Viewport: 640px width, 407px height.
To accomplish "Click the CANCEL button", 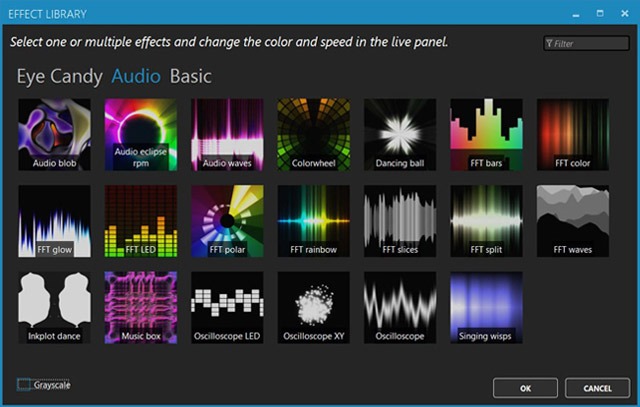I will tap(598, 388).
